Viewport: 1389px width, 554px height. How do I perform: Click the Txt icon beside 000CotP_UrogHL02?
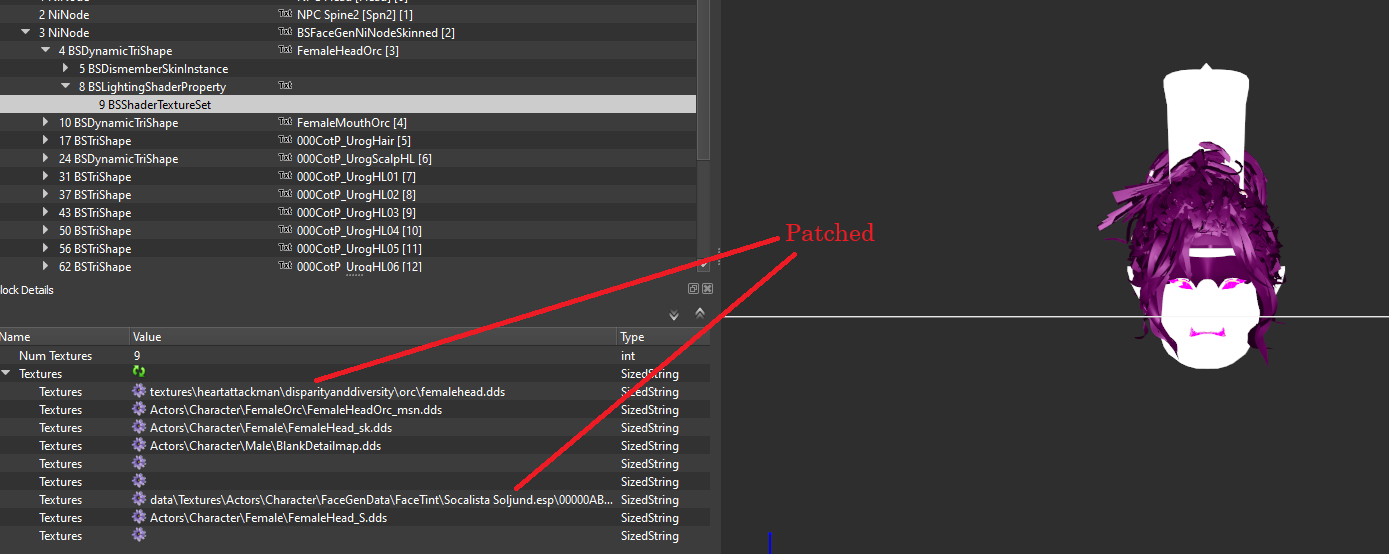[285, 195]
